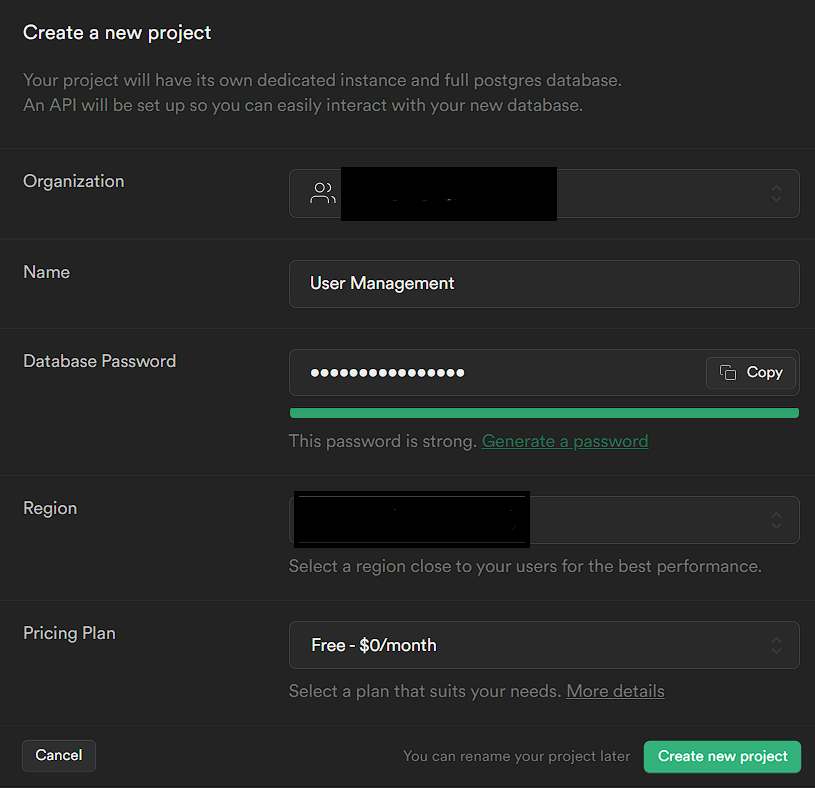Click the Create new project button

tap(722, 756)
